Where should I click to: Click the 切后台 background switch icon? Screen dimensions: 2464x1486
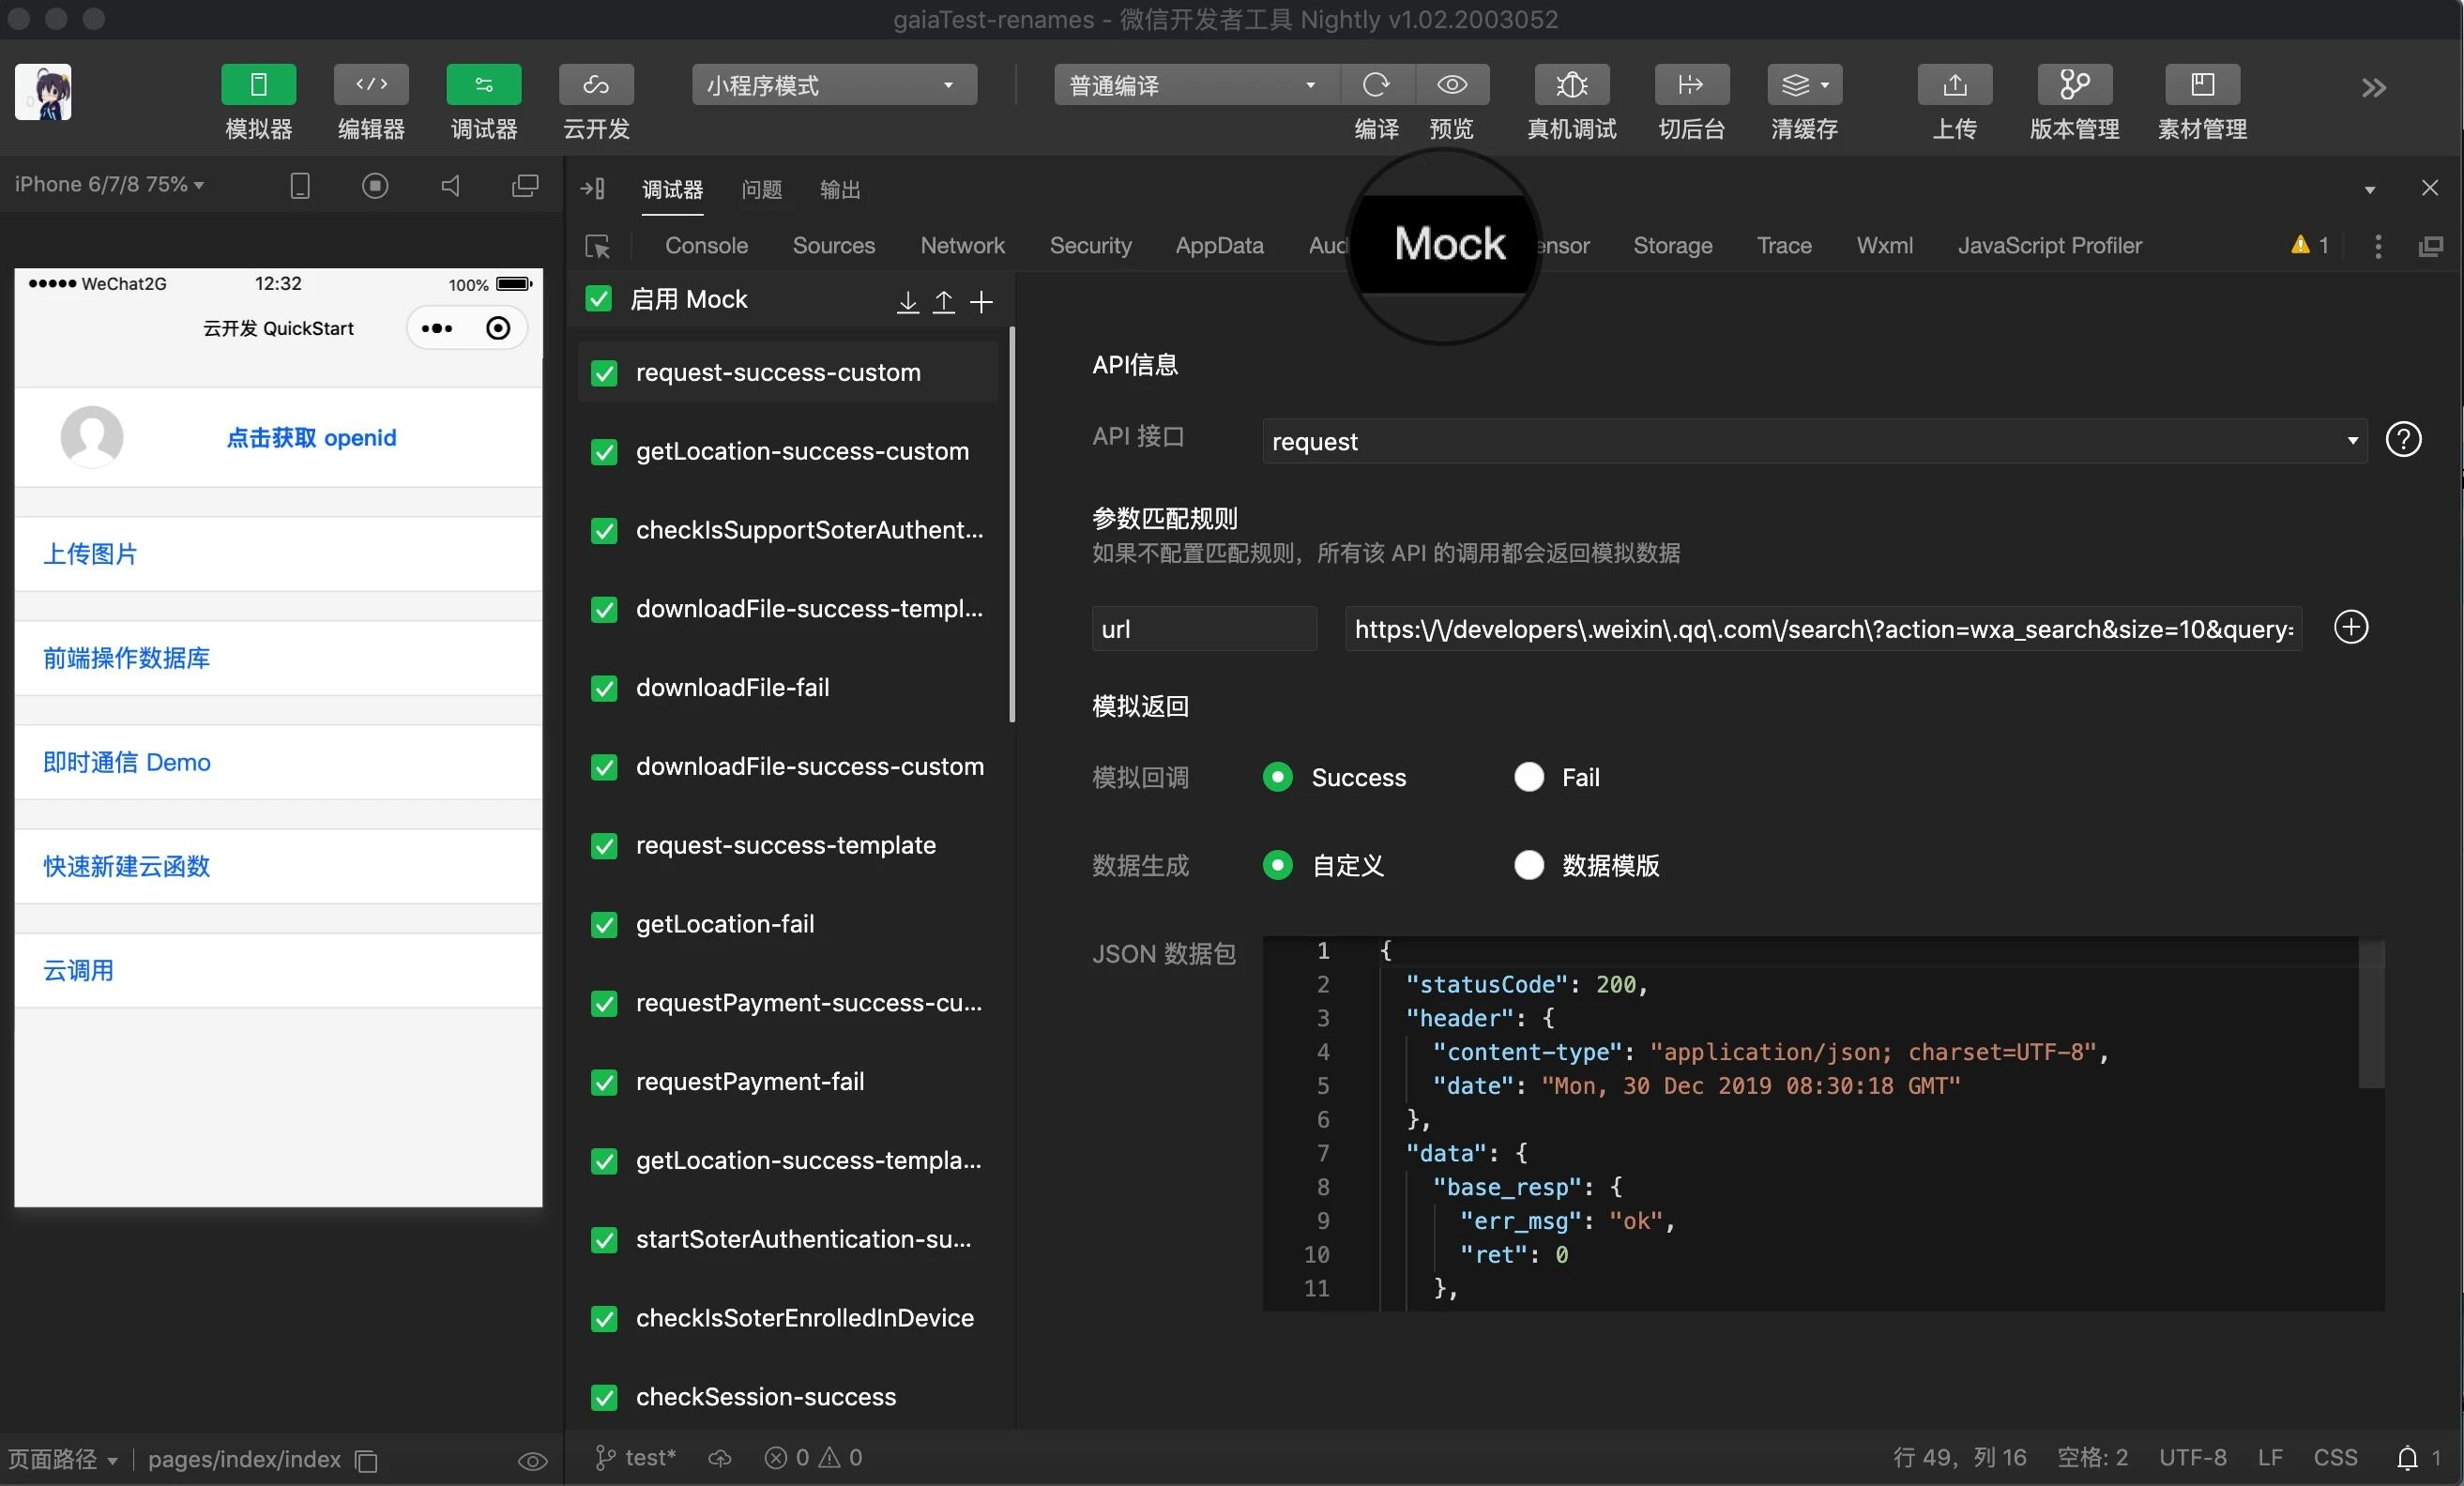1691,85
